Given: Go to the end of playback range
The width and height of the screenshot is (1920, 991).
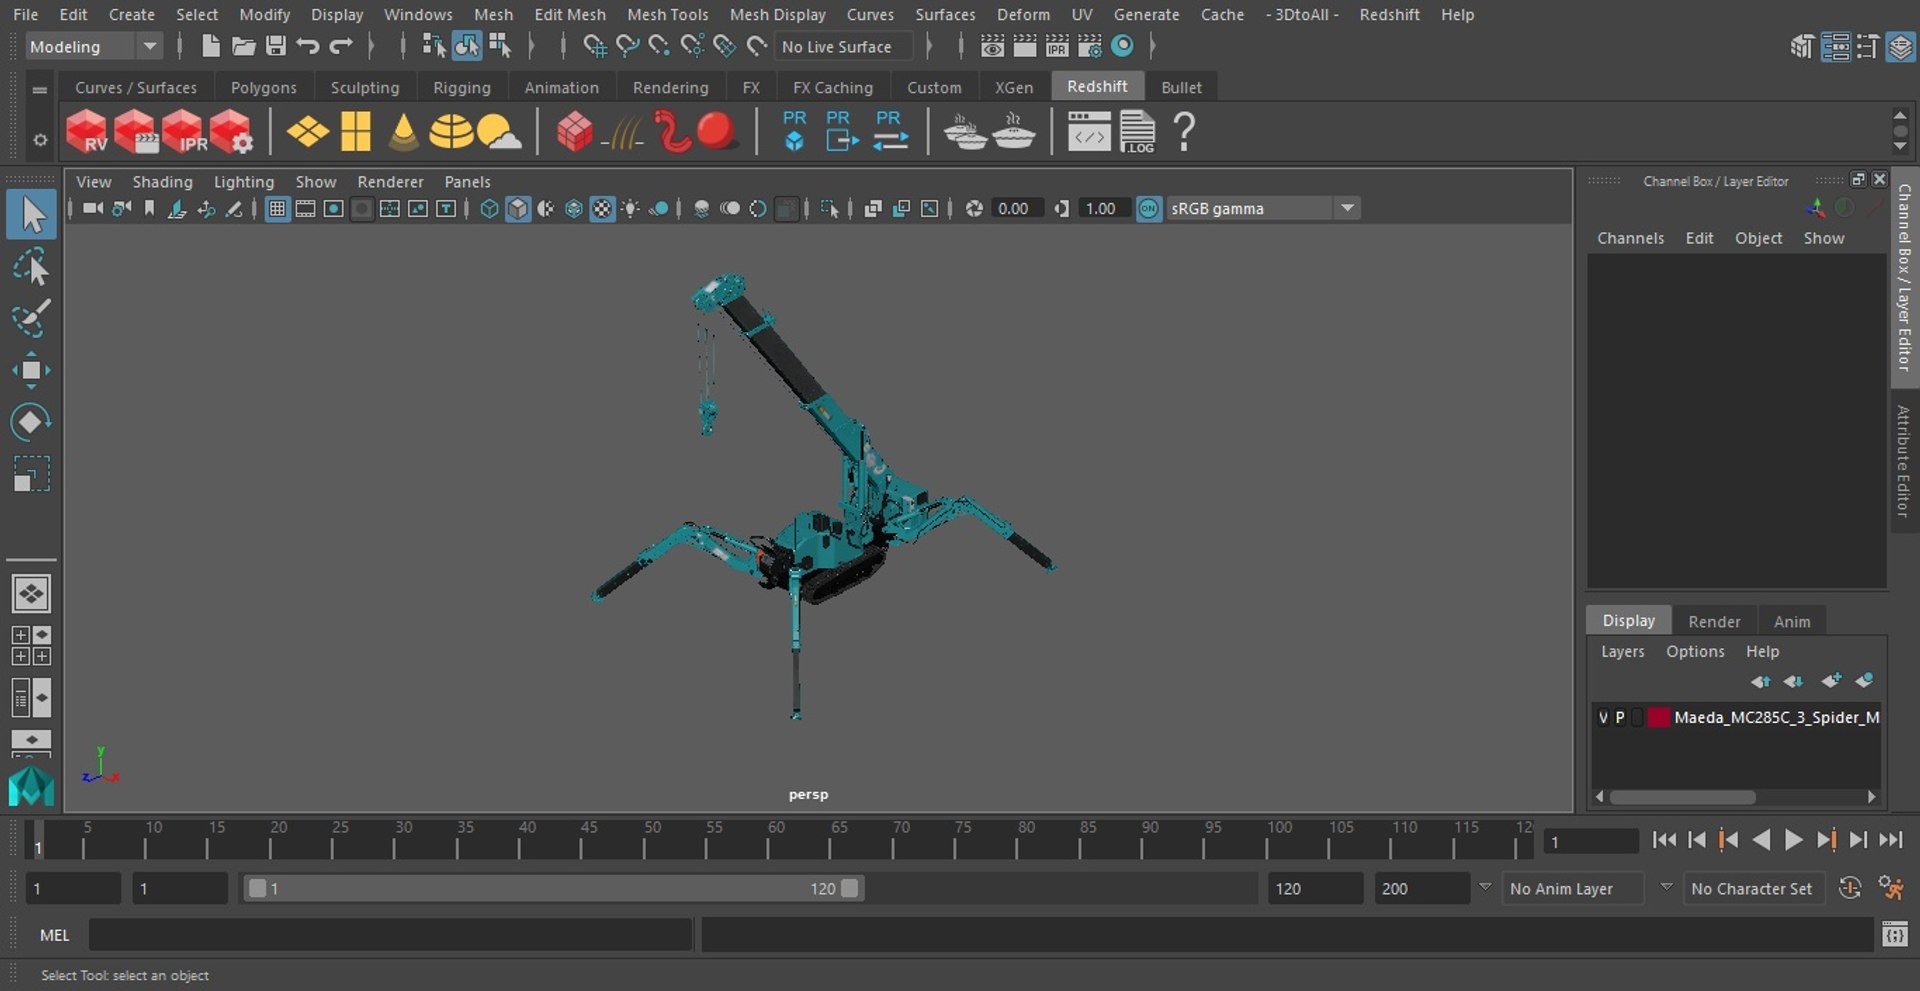Looking at the screenshot, I should 1890,840.
